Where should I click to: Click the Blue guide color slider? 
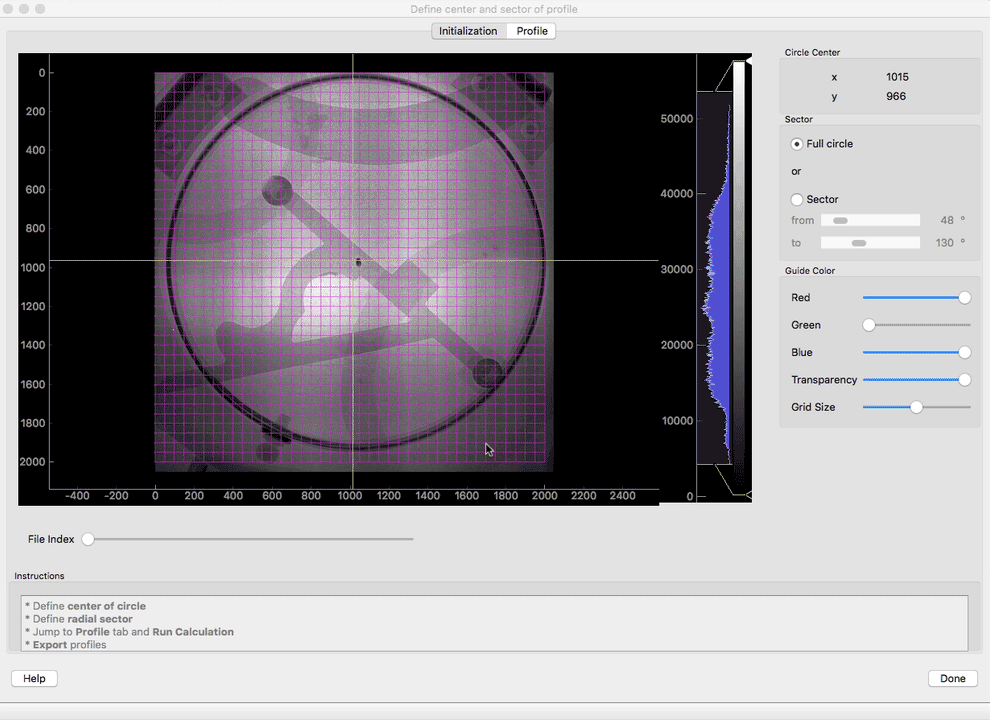tap(915, 352)
